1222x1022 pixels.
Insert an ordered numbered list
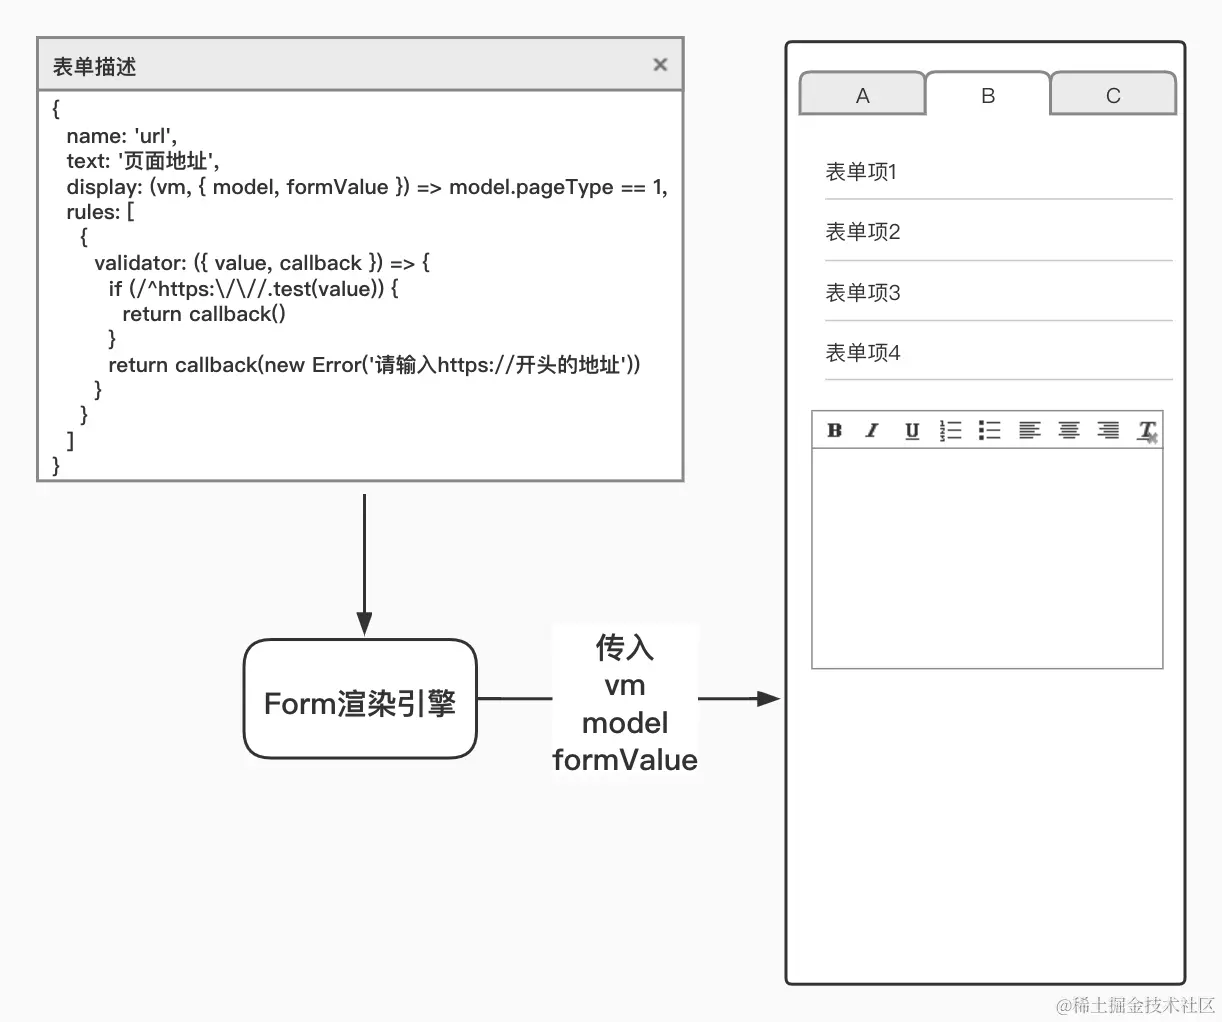coord(950,430)
